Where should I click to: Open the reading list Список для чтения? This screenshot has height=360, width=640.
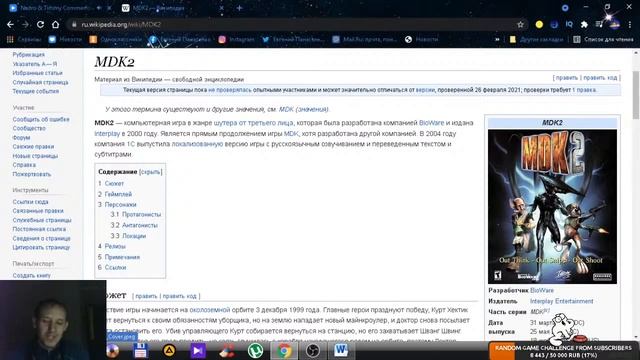(x=603, y=40)
